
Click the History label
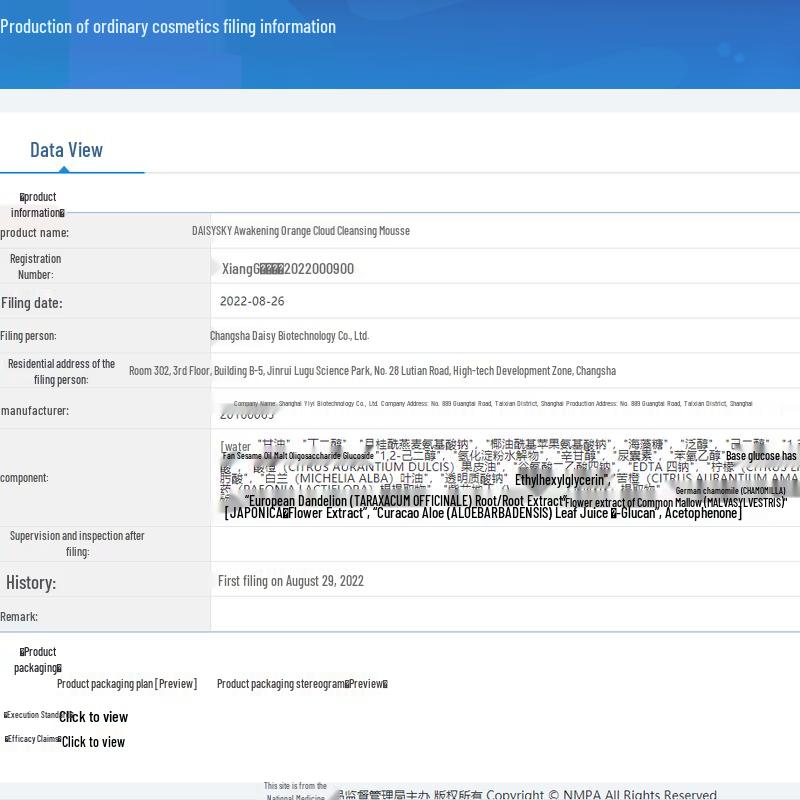31,583
